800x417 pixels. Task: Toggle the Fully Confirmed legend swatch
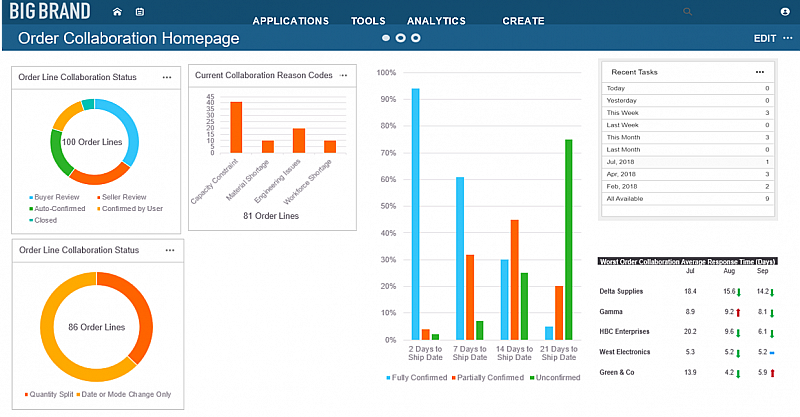(389, 377)
